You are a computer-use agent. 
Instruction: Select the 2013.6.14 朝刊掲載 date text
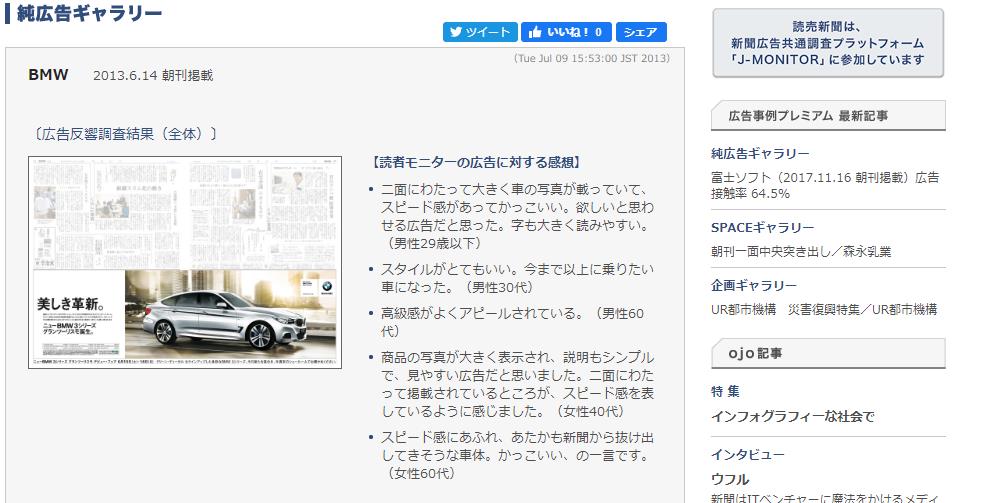click(x=153, y=75)
